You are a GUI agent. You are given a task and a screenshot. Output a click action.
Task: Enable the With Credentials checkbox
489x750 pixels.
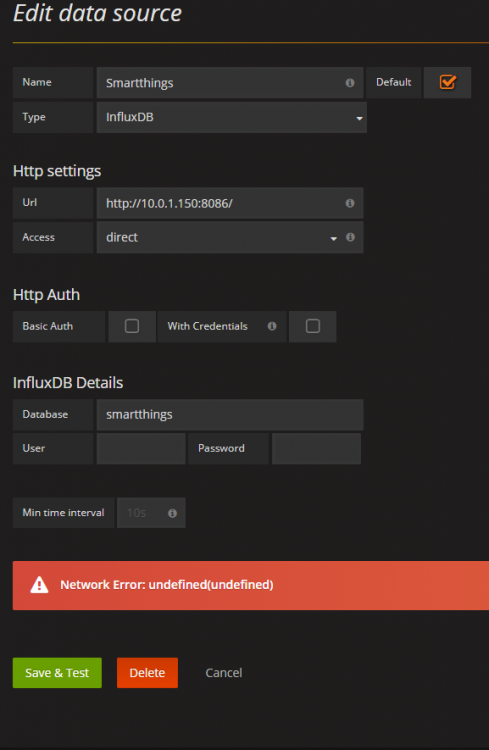tap(312, 326)
